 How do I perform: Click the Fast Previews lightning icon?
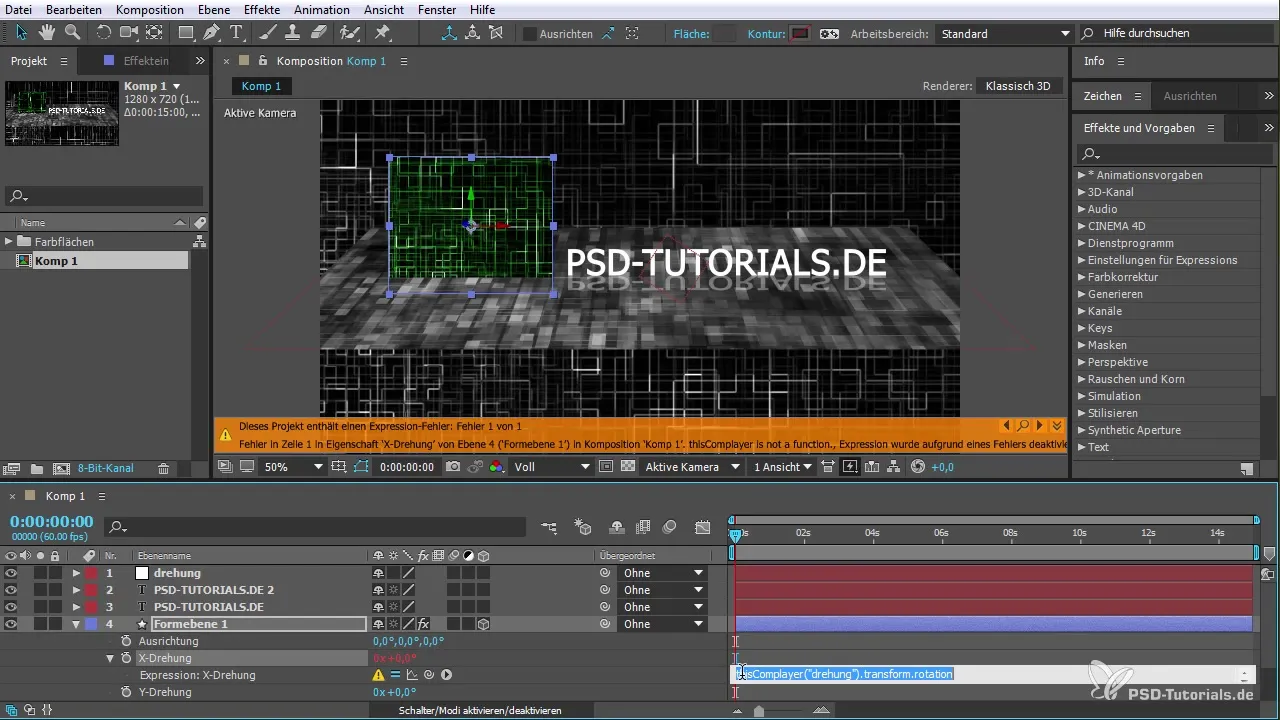pos(850,467)
